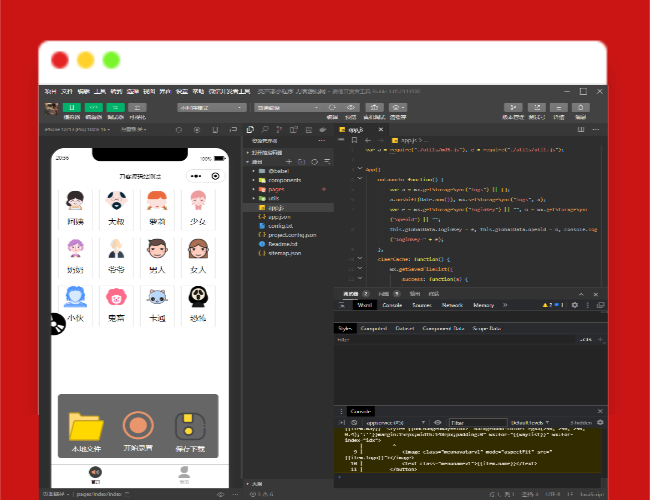Toggle the console eye live expression icon
650x500 pixels.
tap(436, 423)
